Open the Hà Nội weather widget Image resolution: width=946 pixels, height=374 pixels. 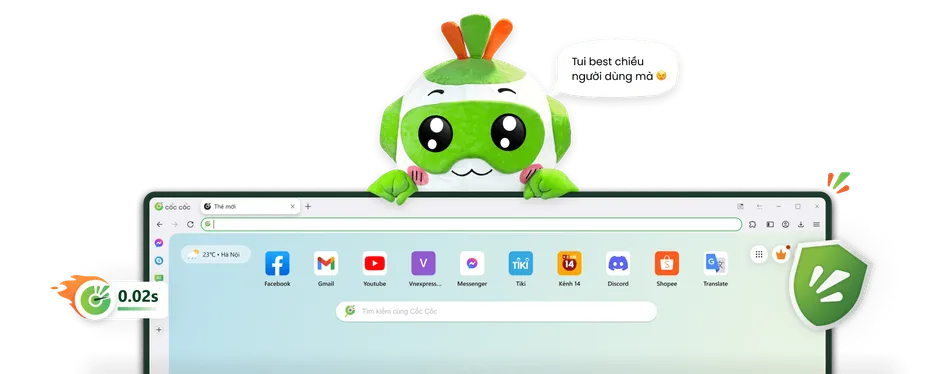[215, 255]
